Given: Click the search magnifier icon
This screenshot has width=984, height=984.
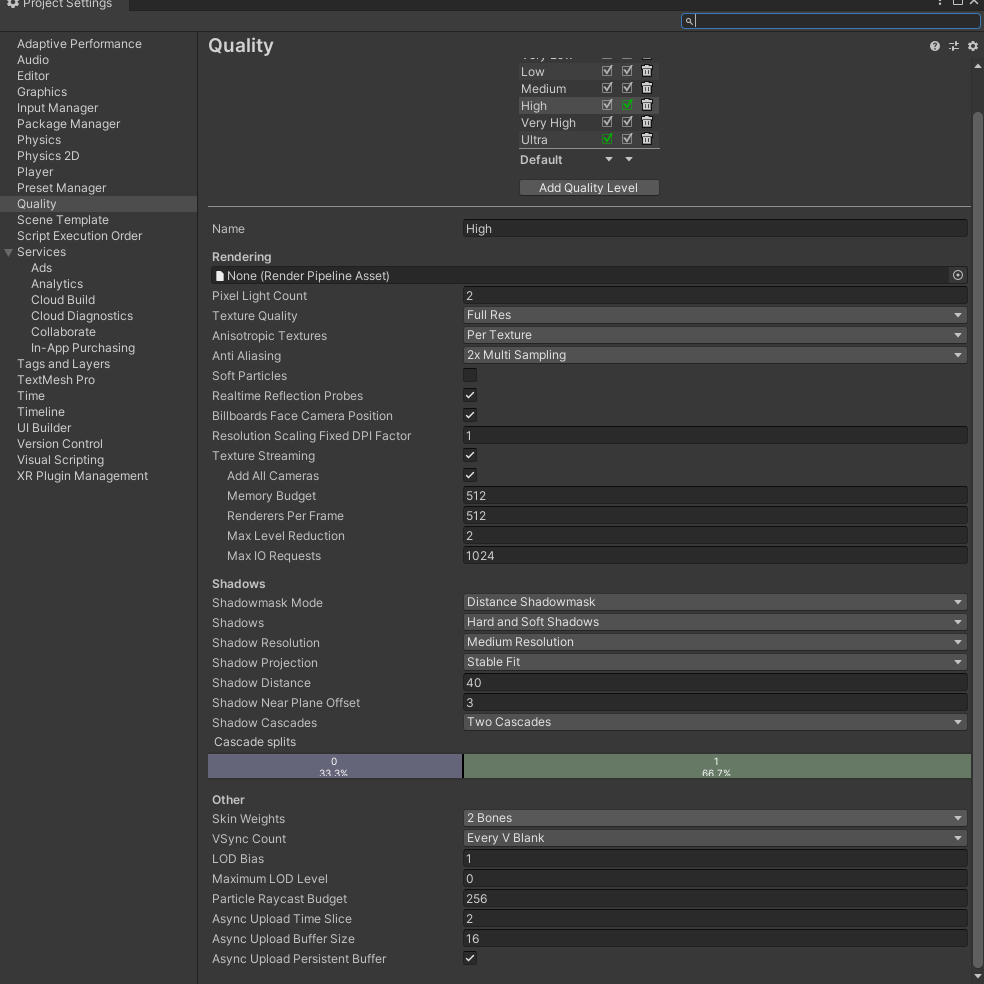Looking at the screenshot, I should [688, 21].
